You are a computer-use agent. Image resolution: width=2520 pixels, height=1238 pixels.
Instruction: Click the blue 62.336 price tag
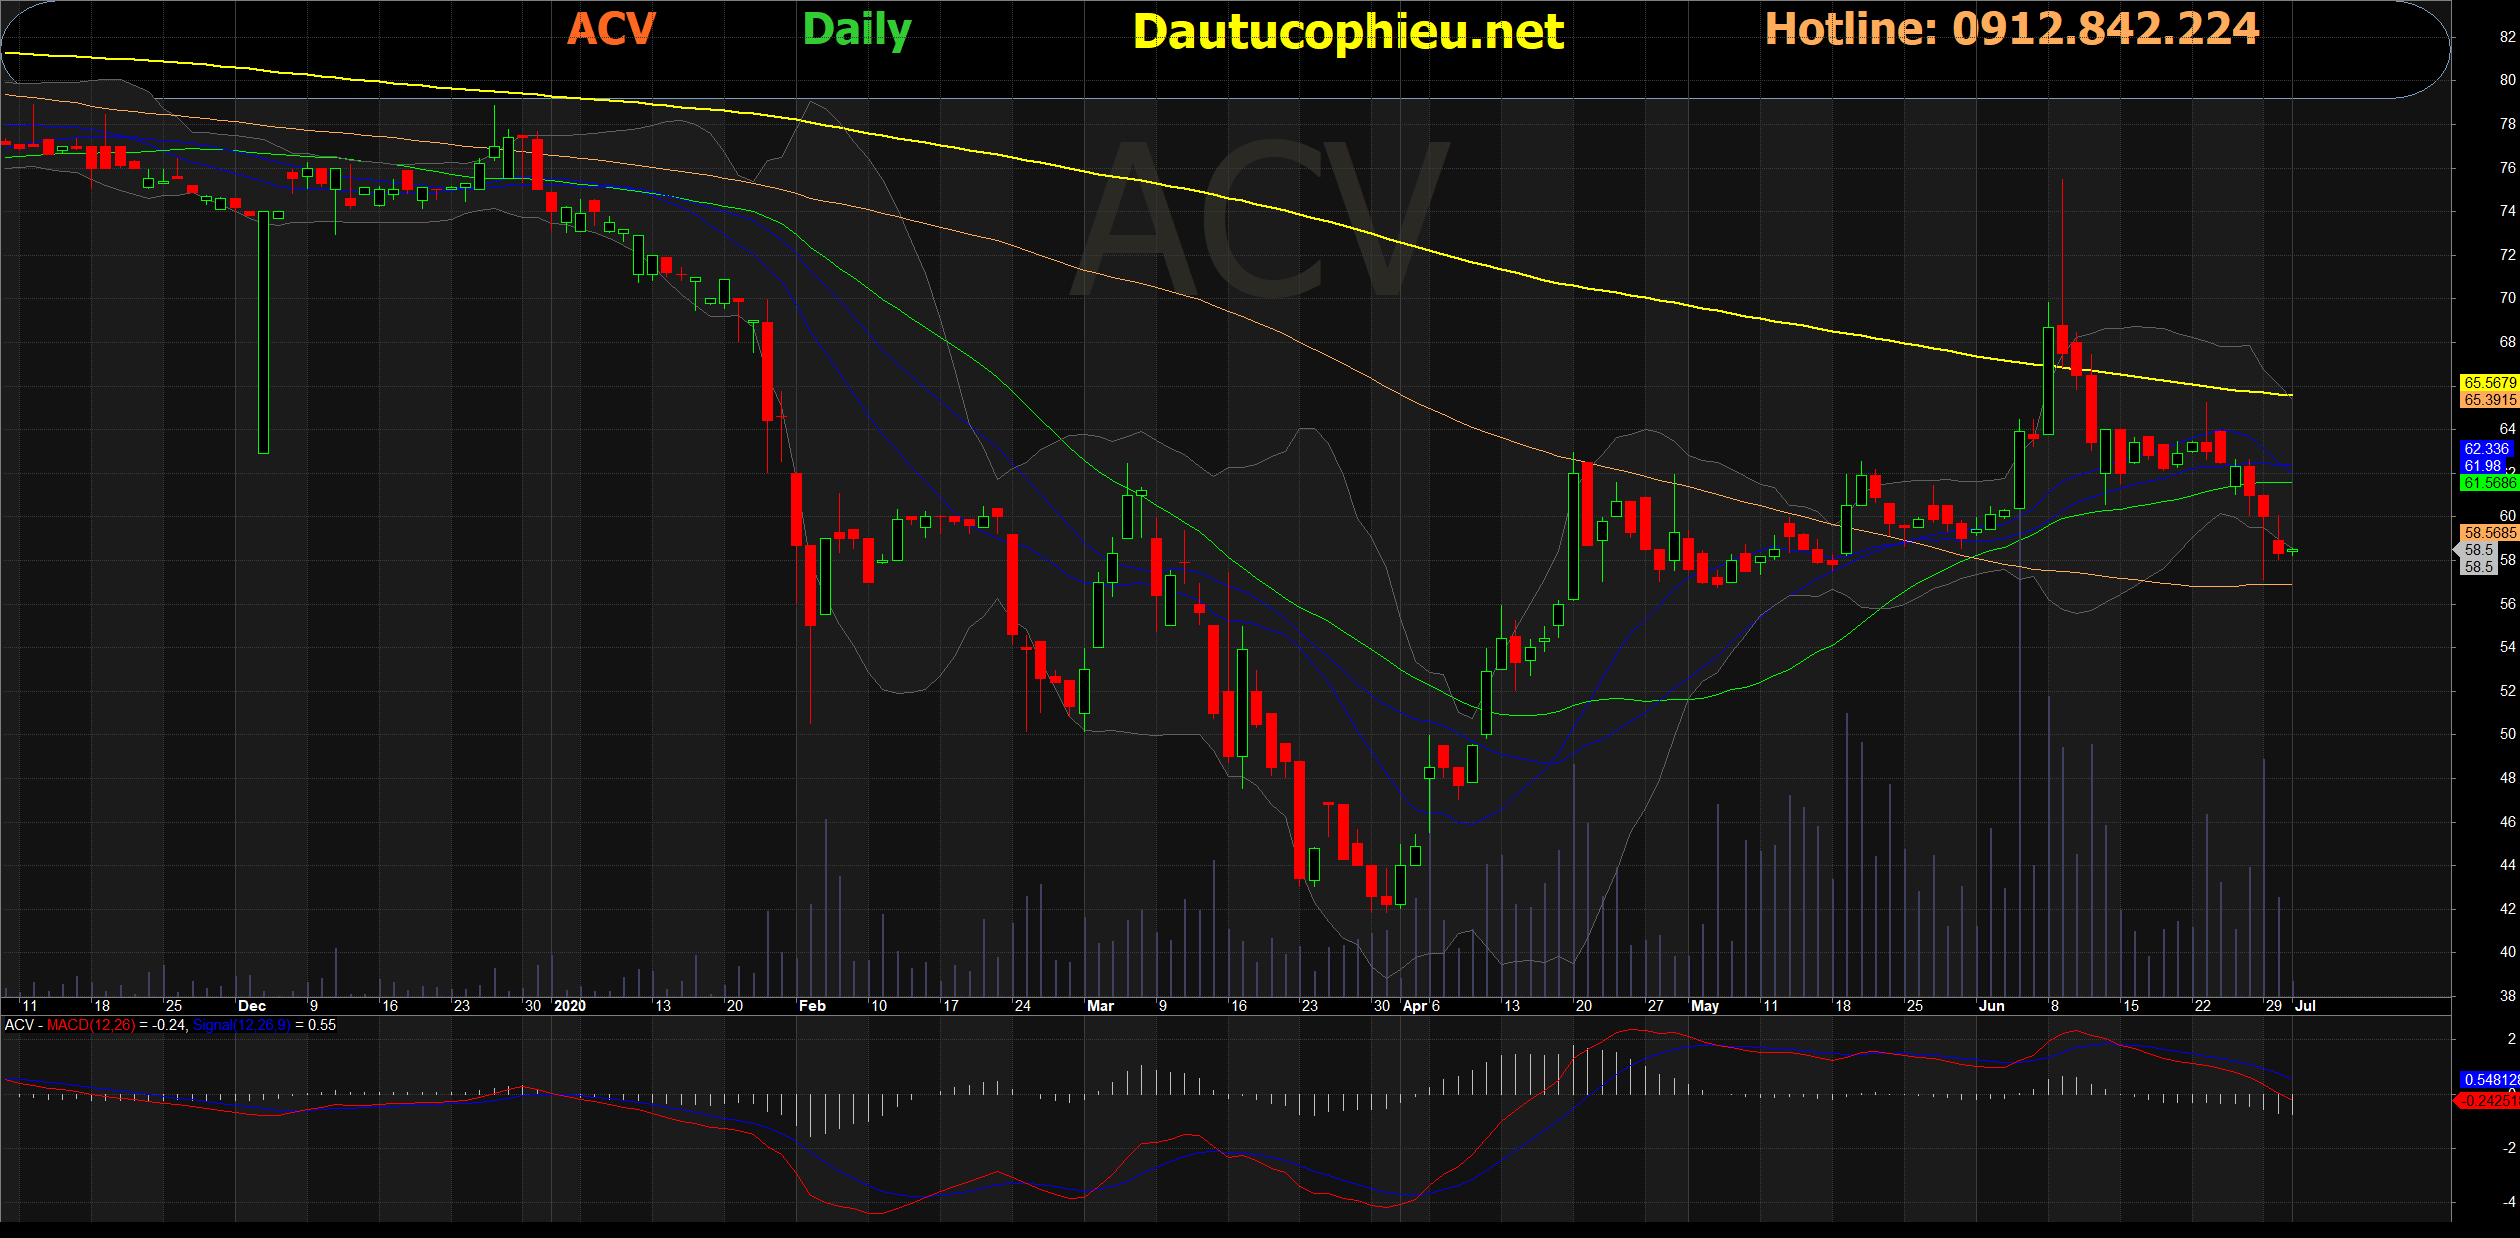(x=2486, y=449)
